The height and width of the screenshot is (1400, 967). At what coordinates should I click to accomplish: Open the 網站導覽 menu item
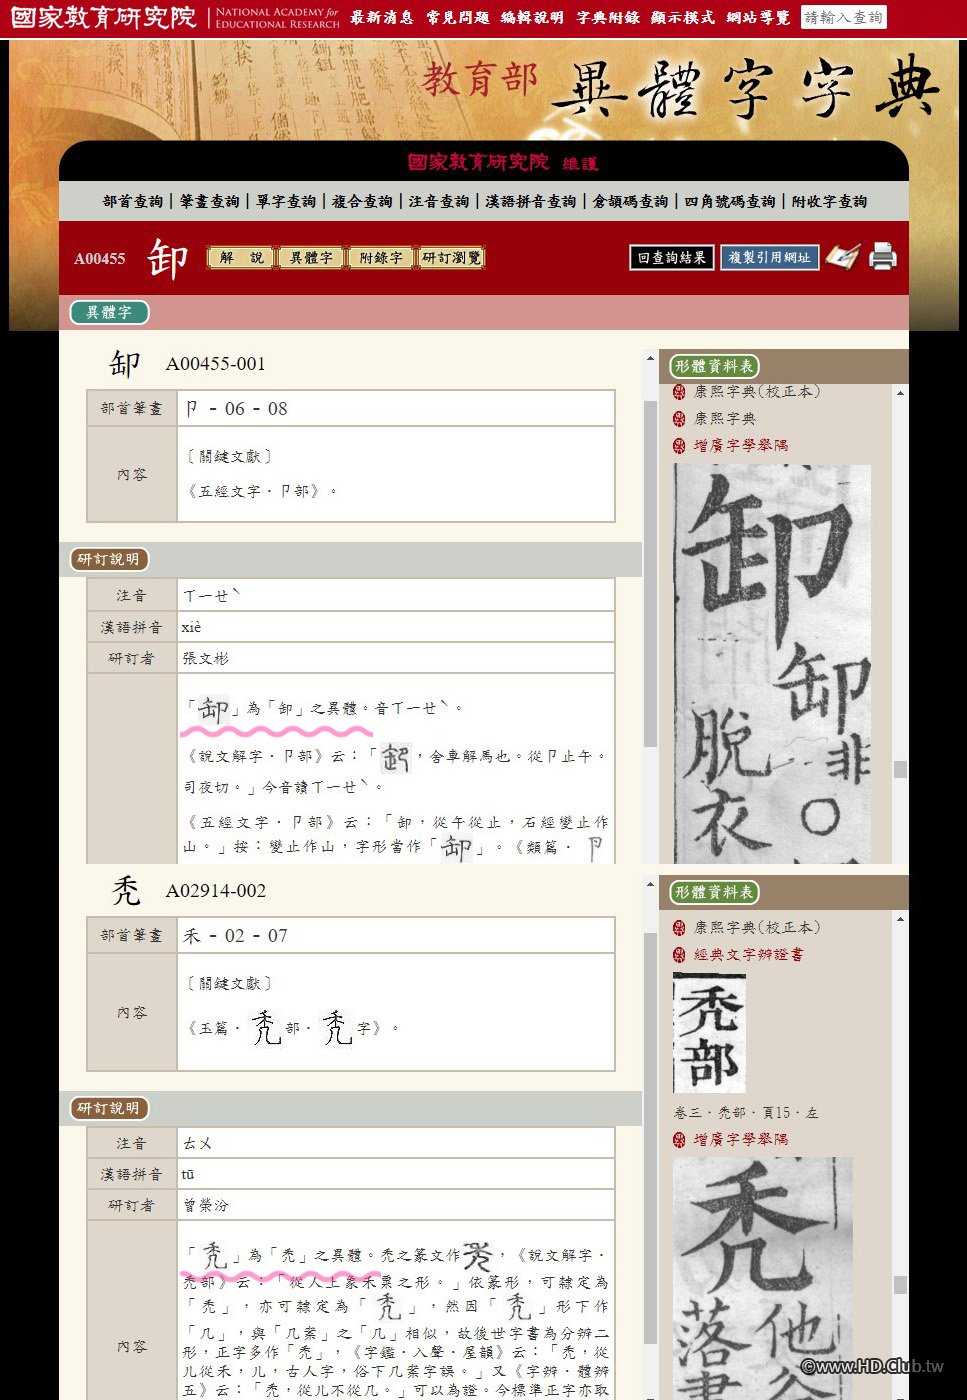758,18
